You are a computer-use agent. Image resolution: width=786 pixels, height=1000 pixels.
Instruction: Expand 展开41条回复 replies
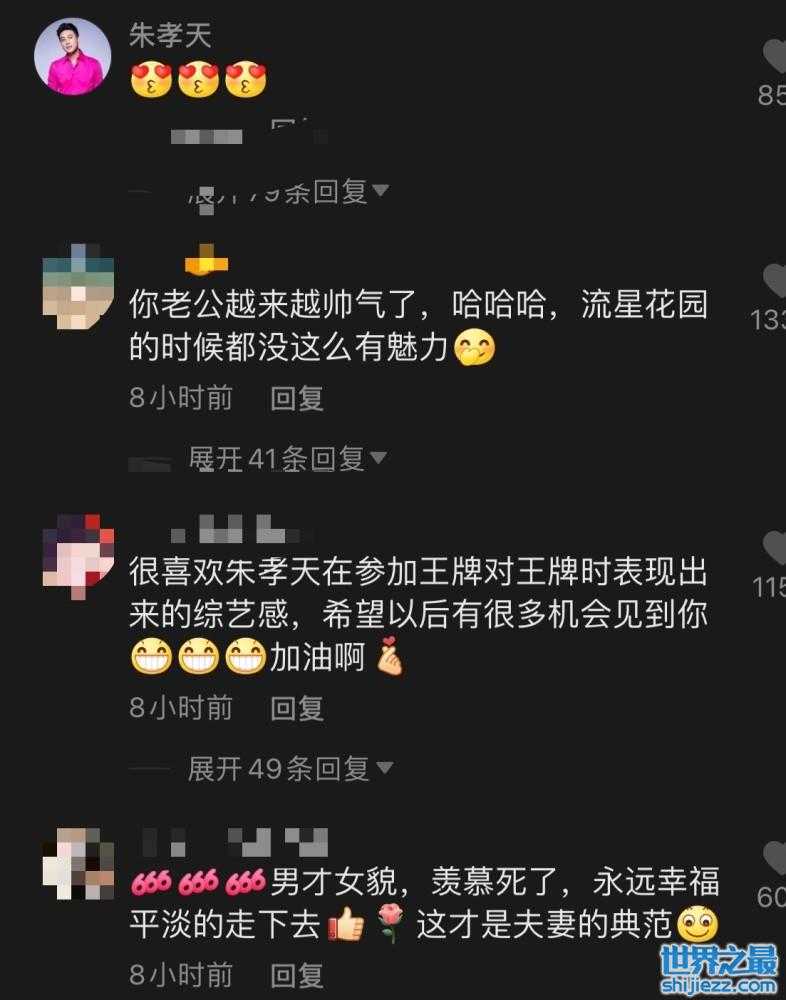[x=287, y=459]
